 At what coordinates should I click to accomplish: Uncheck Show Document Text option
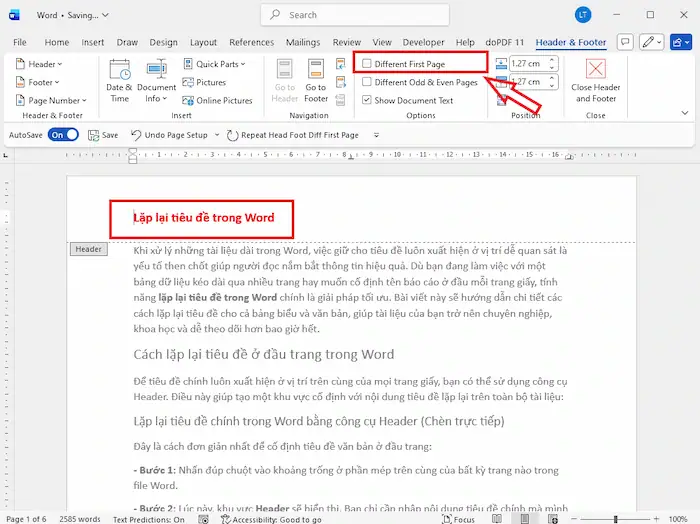[x=367, y=100]
